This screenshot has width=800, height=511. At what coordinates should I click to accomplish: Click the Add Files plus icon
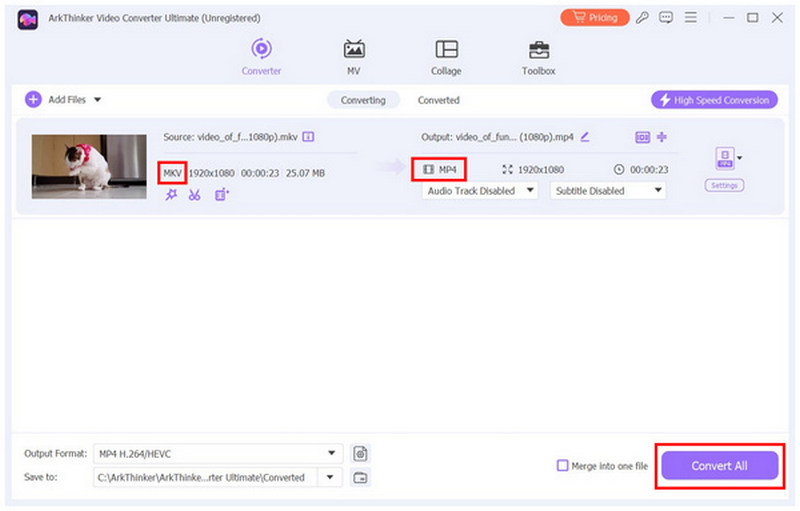pyautogui.click(x=33, y=99)
